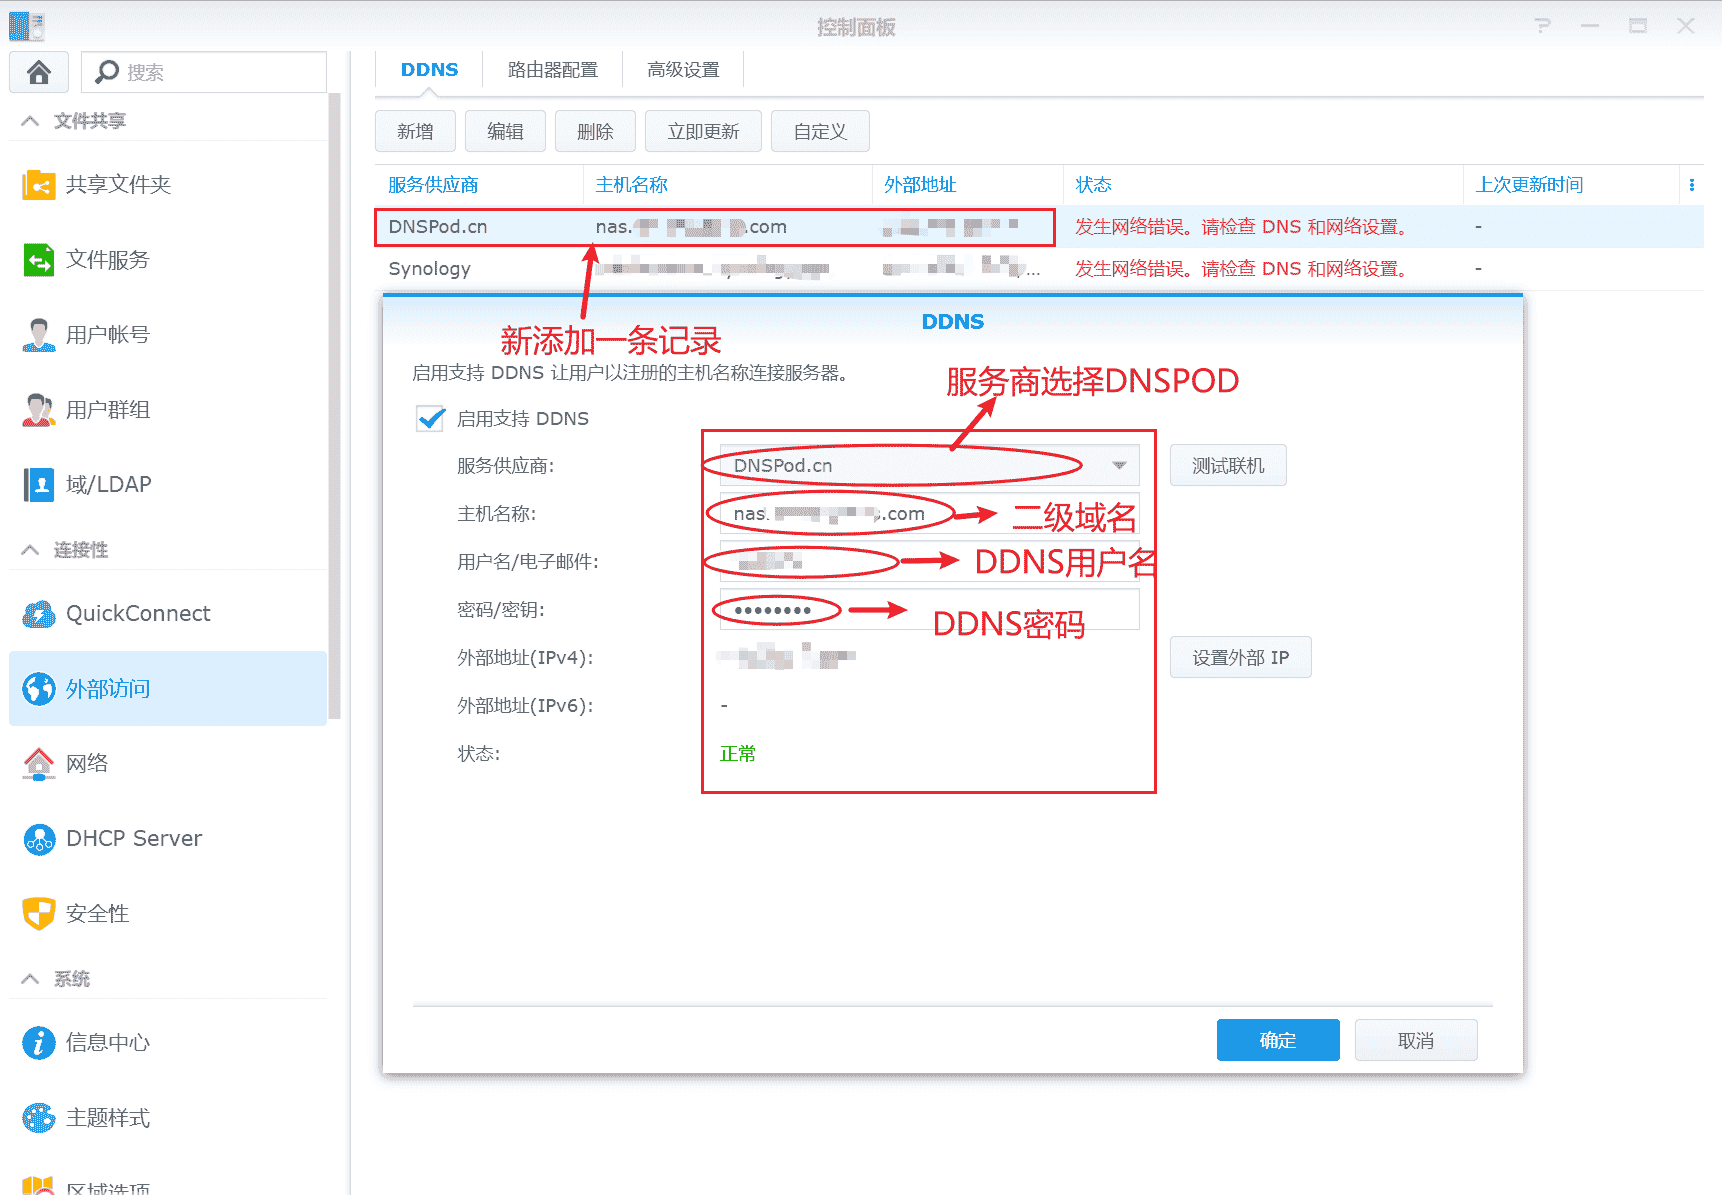Click the 主机名称 input field
1722x1195 pixels.
coord(929,513)
